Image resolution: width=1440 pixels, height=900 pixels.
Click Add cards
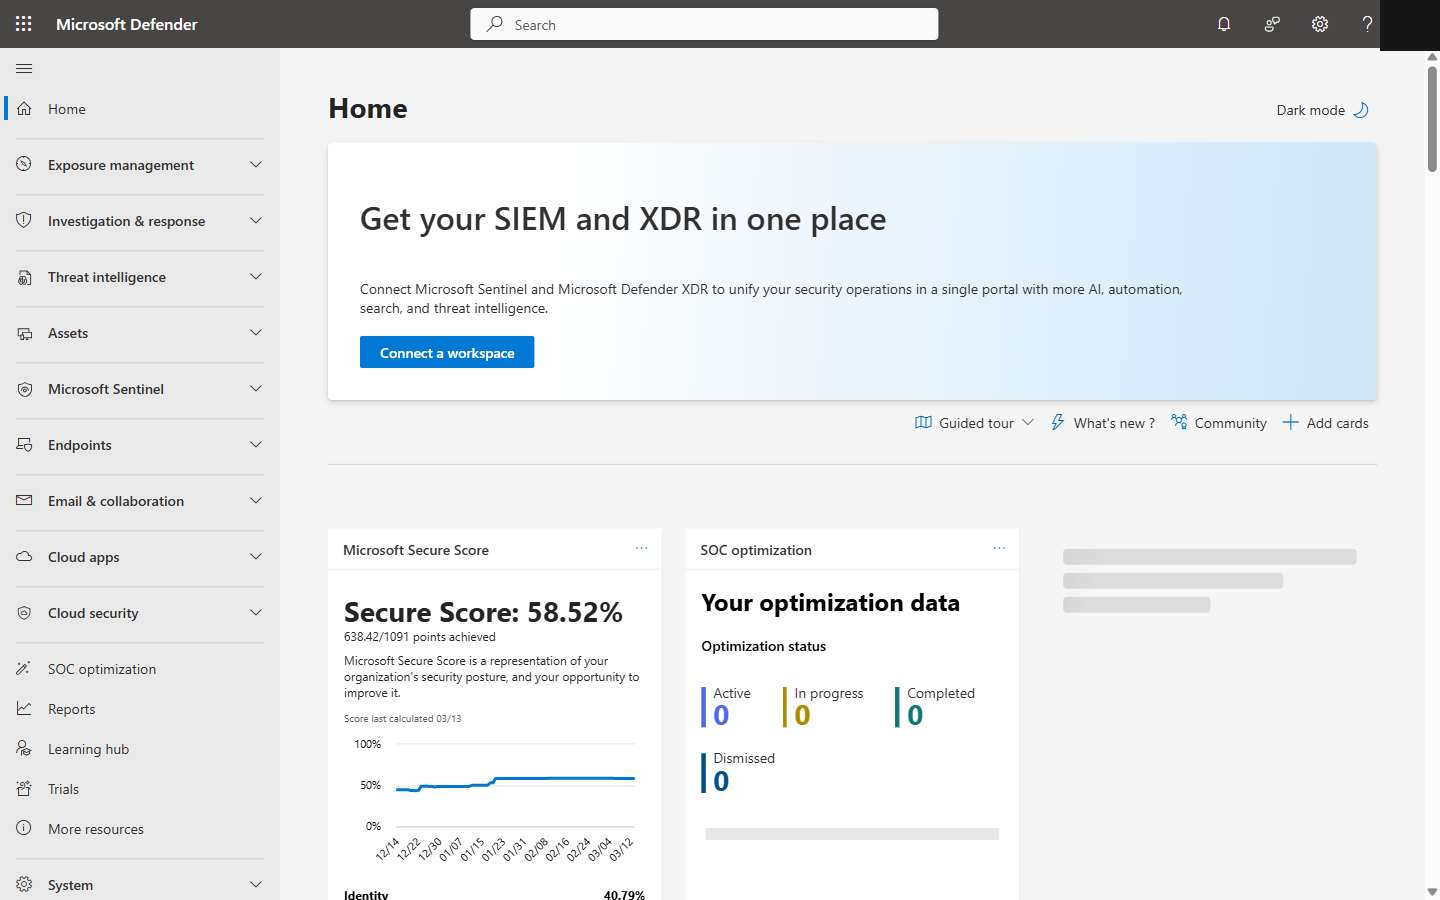click(x=1325, y=422)
